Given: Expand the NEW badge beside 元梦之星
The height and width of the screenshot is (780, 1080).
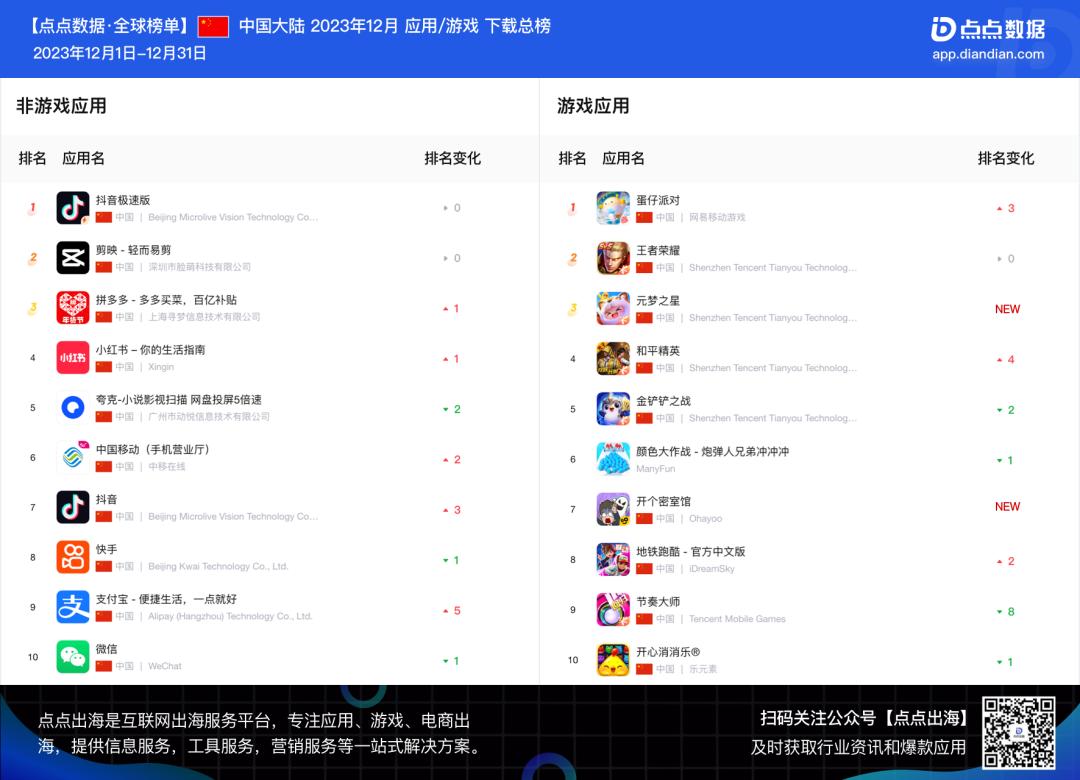Looking at the screenshot, I should click(x=1007, y=309).
